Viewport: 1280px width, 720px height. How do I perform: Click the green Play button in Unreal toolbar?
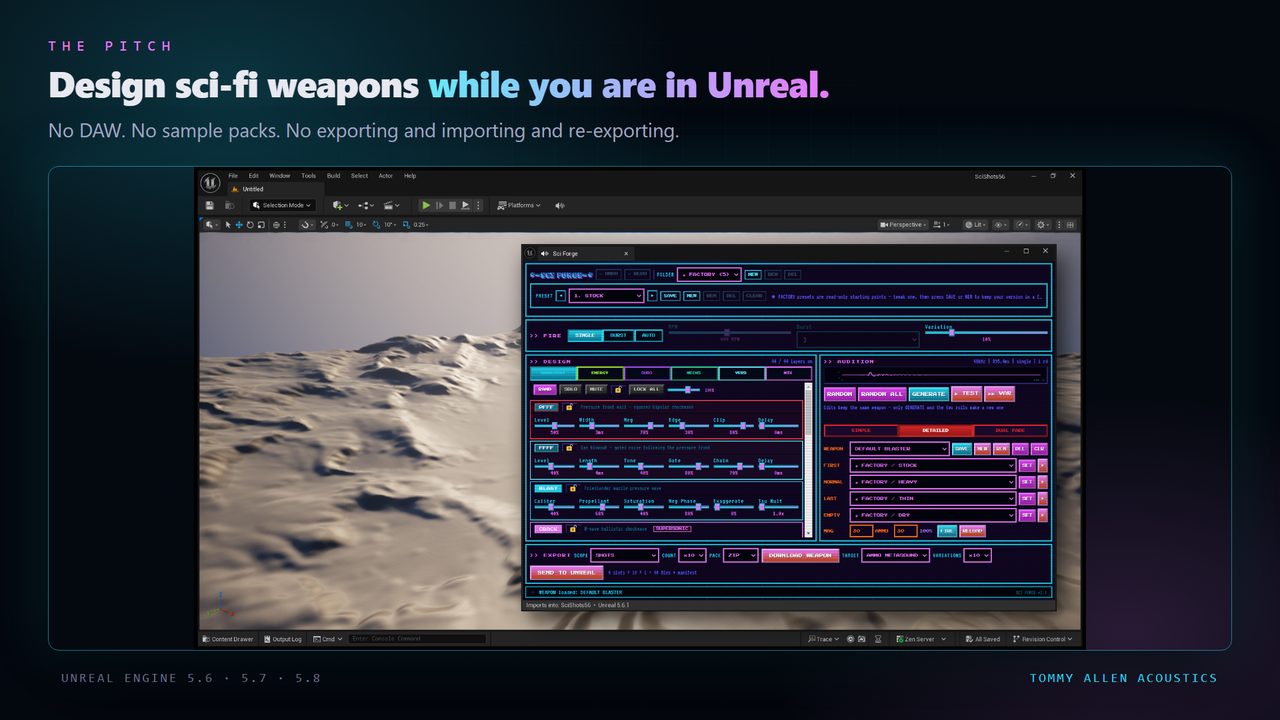click(426, 205)
